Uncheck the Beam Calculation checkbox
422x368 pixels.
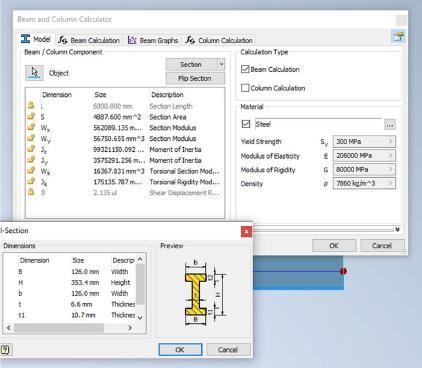pos(245,69)
